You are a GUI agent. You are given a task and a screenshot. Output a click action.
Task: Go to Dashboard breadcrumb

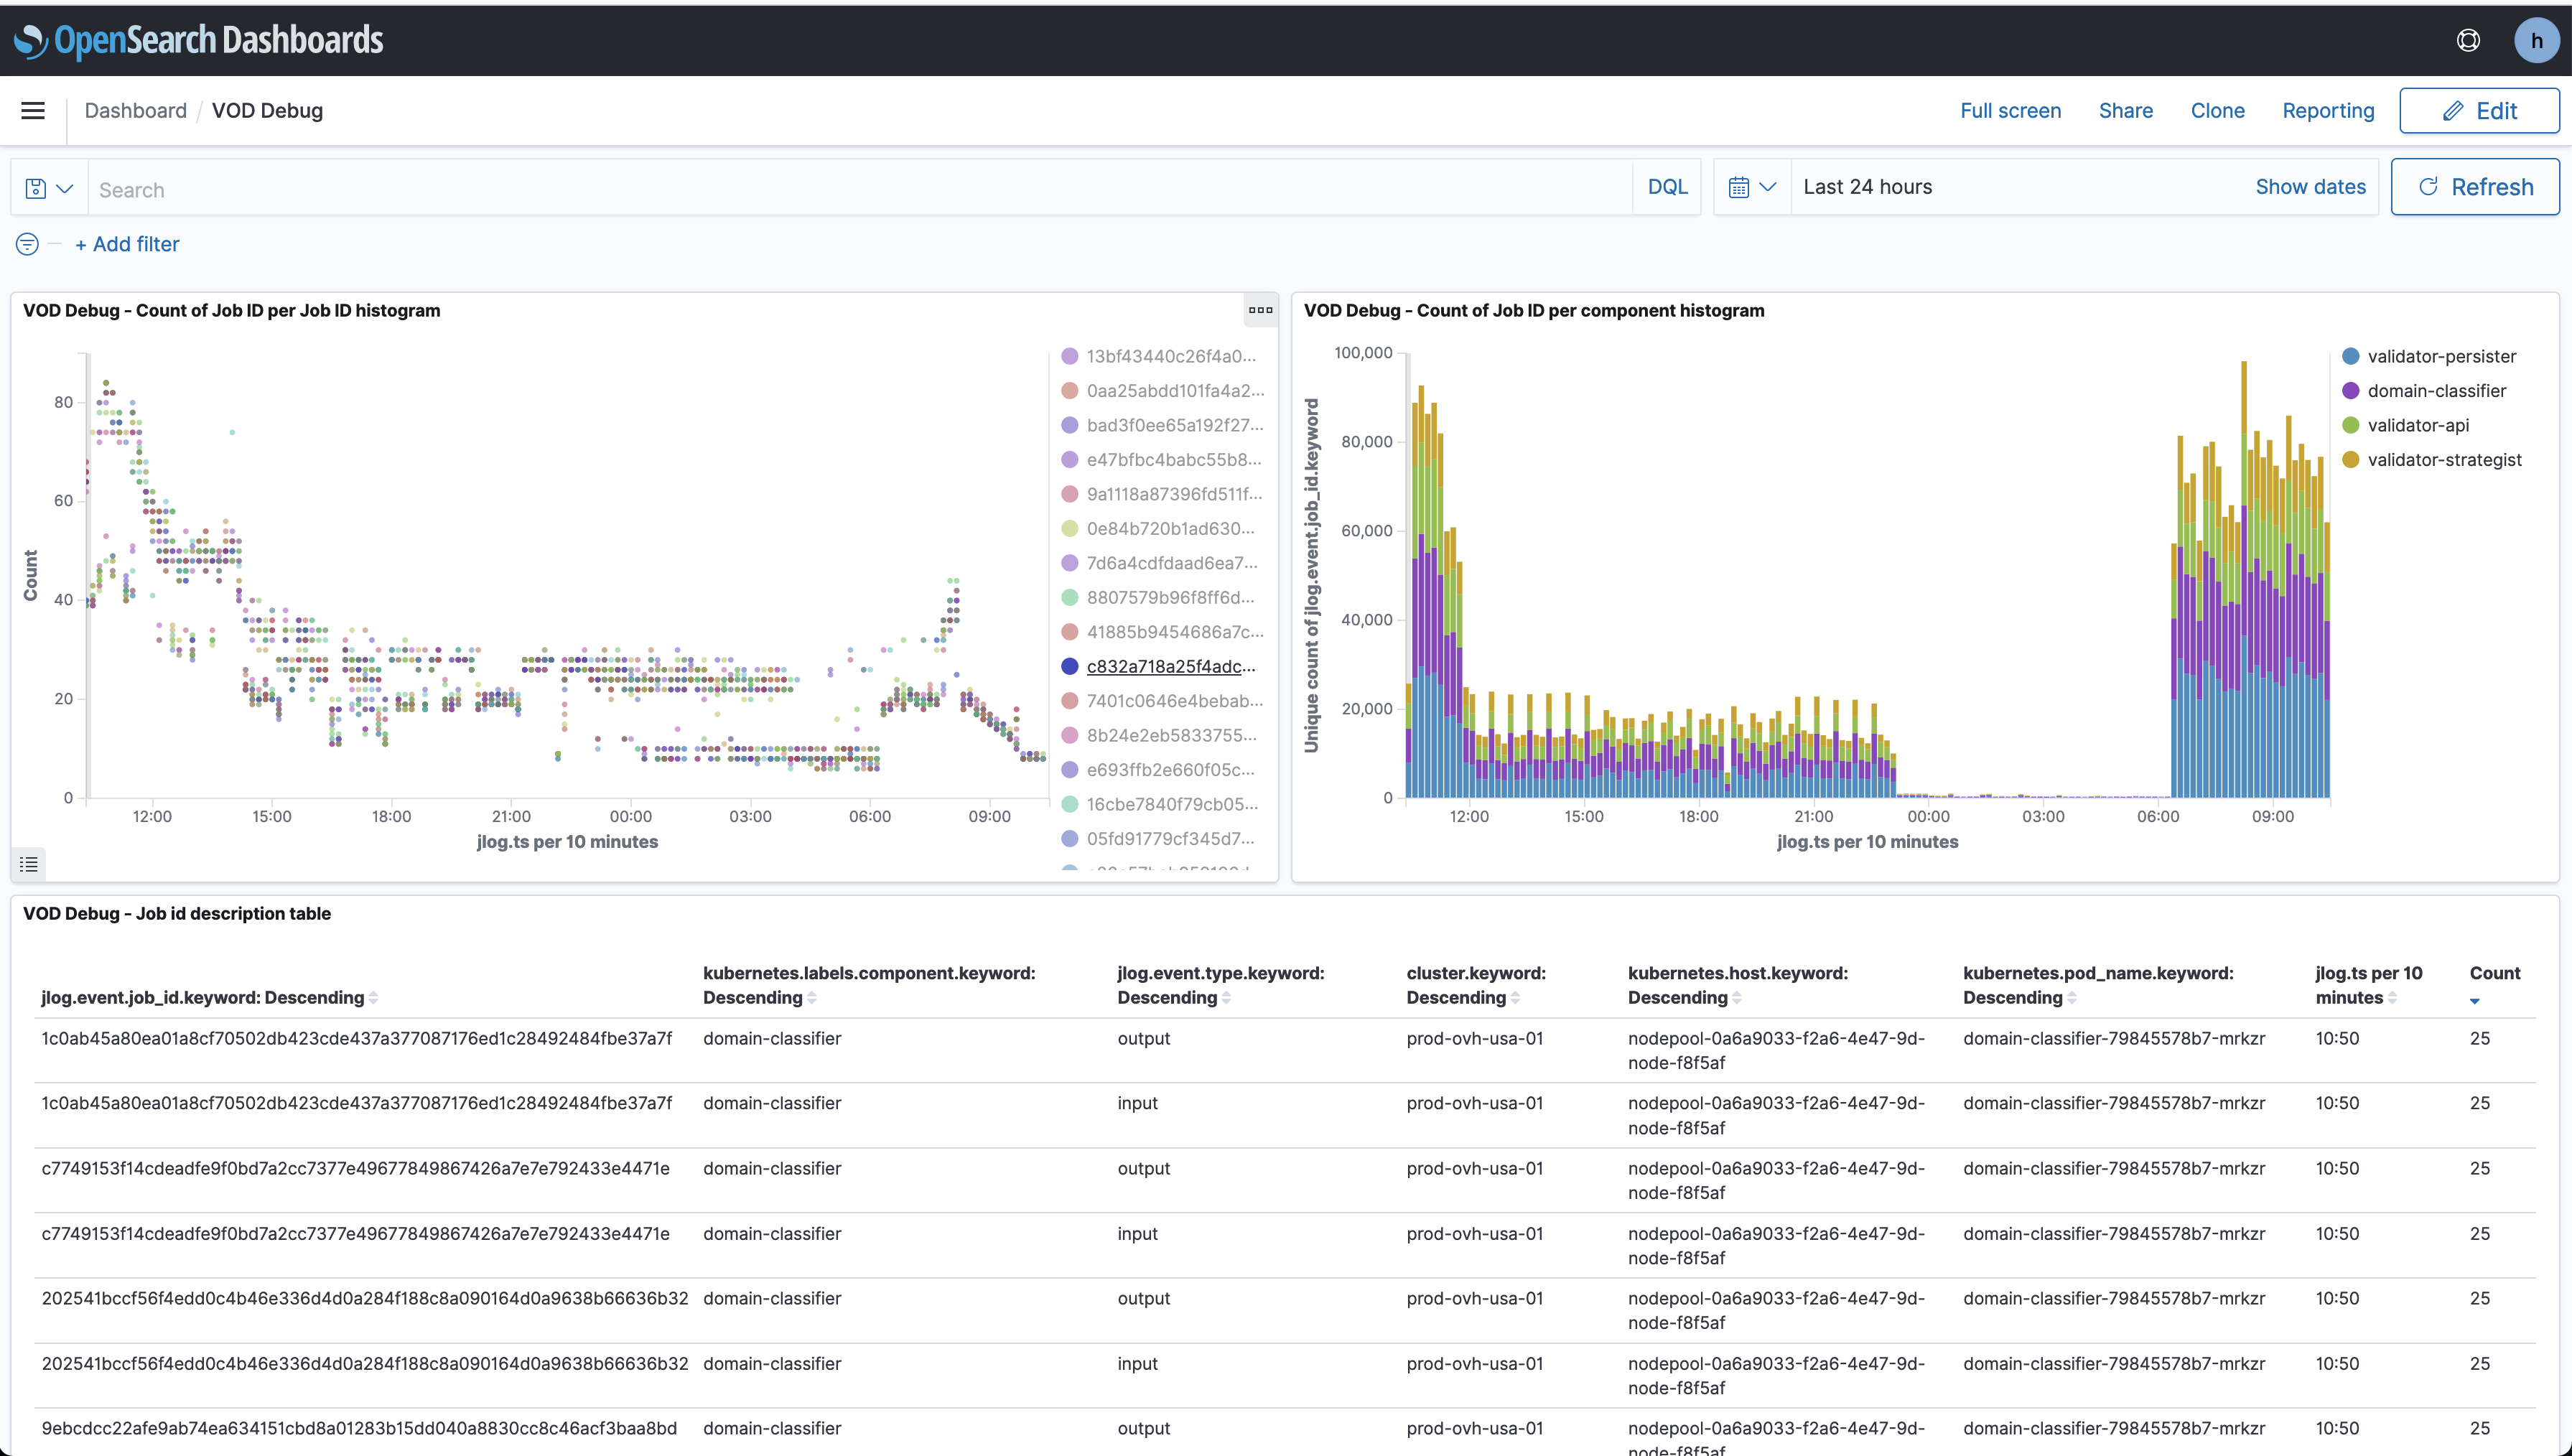pyautogui.click(x=136, y=111)
